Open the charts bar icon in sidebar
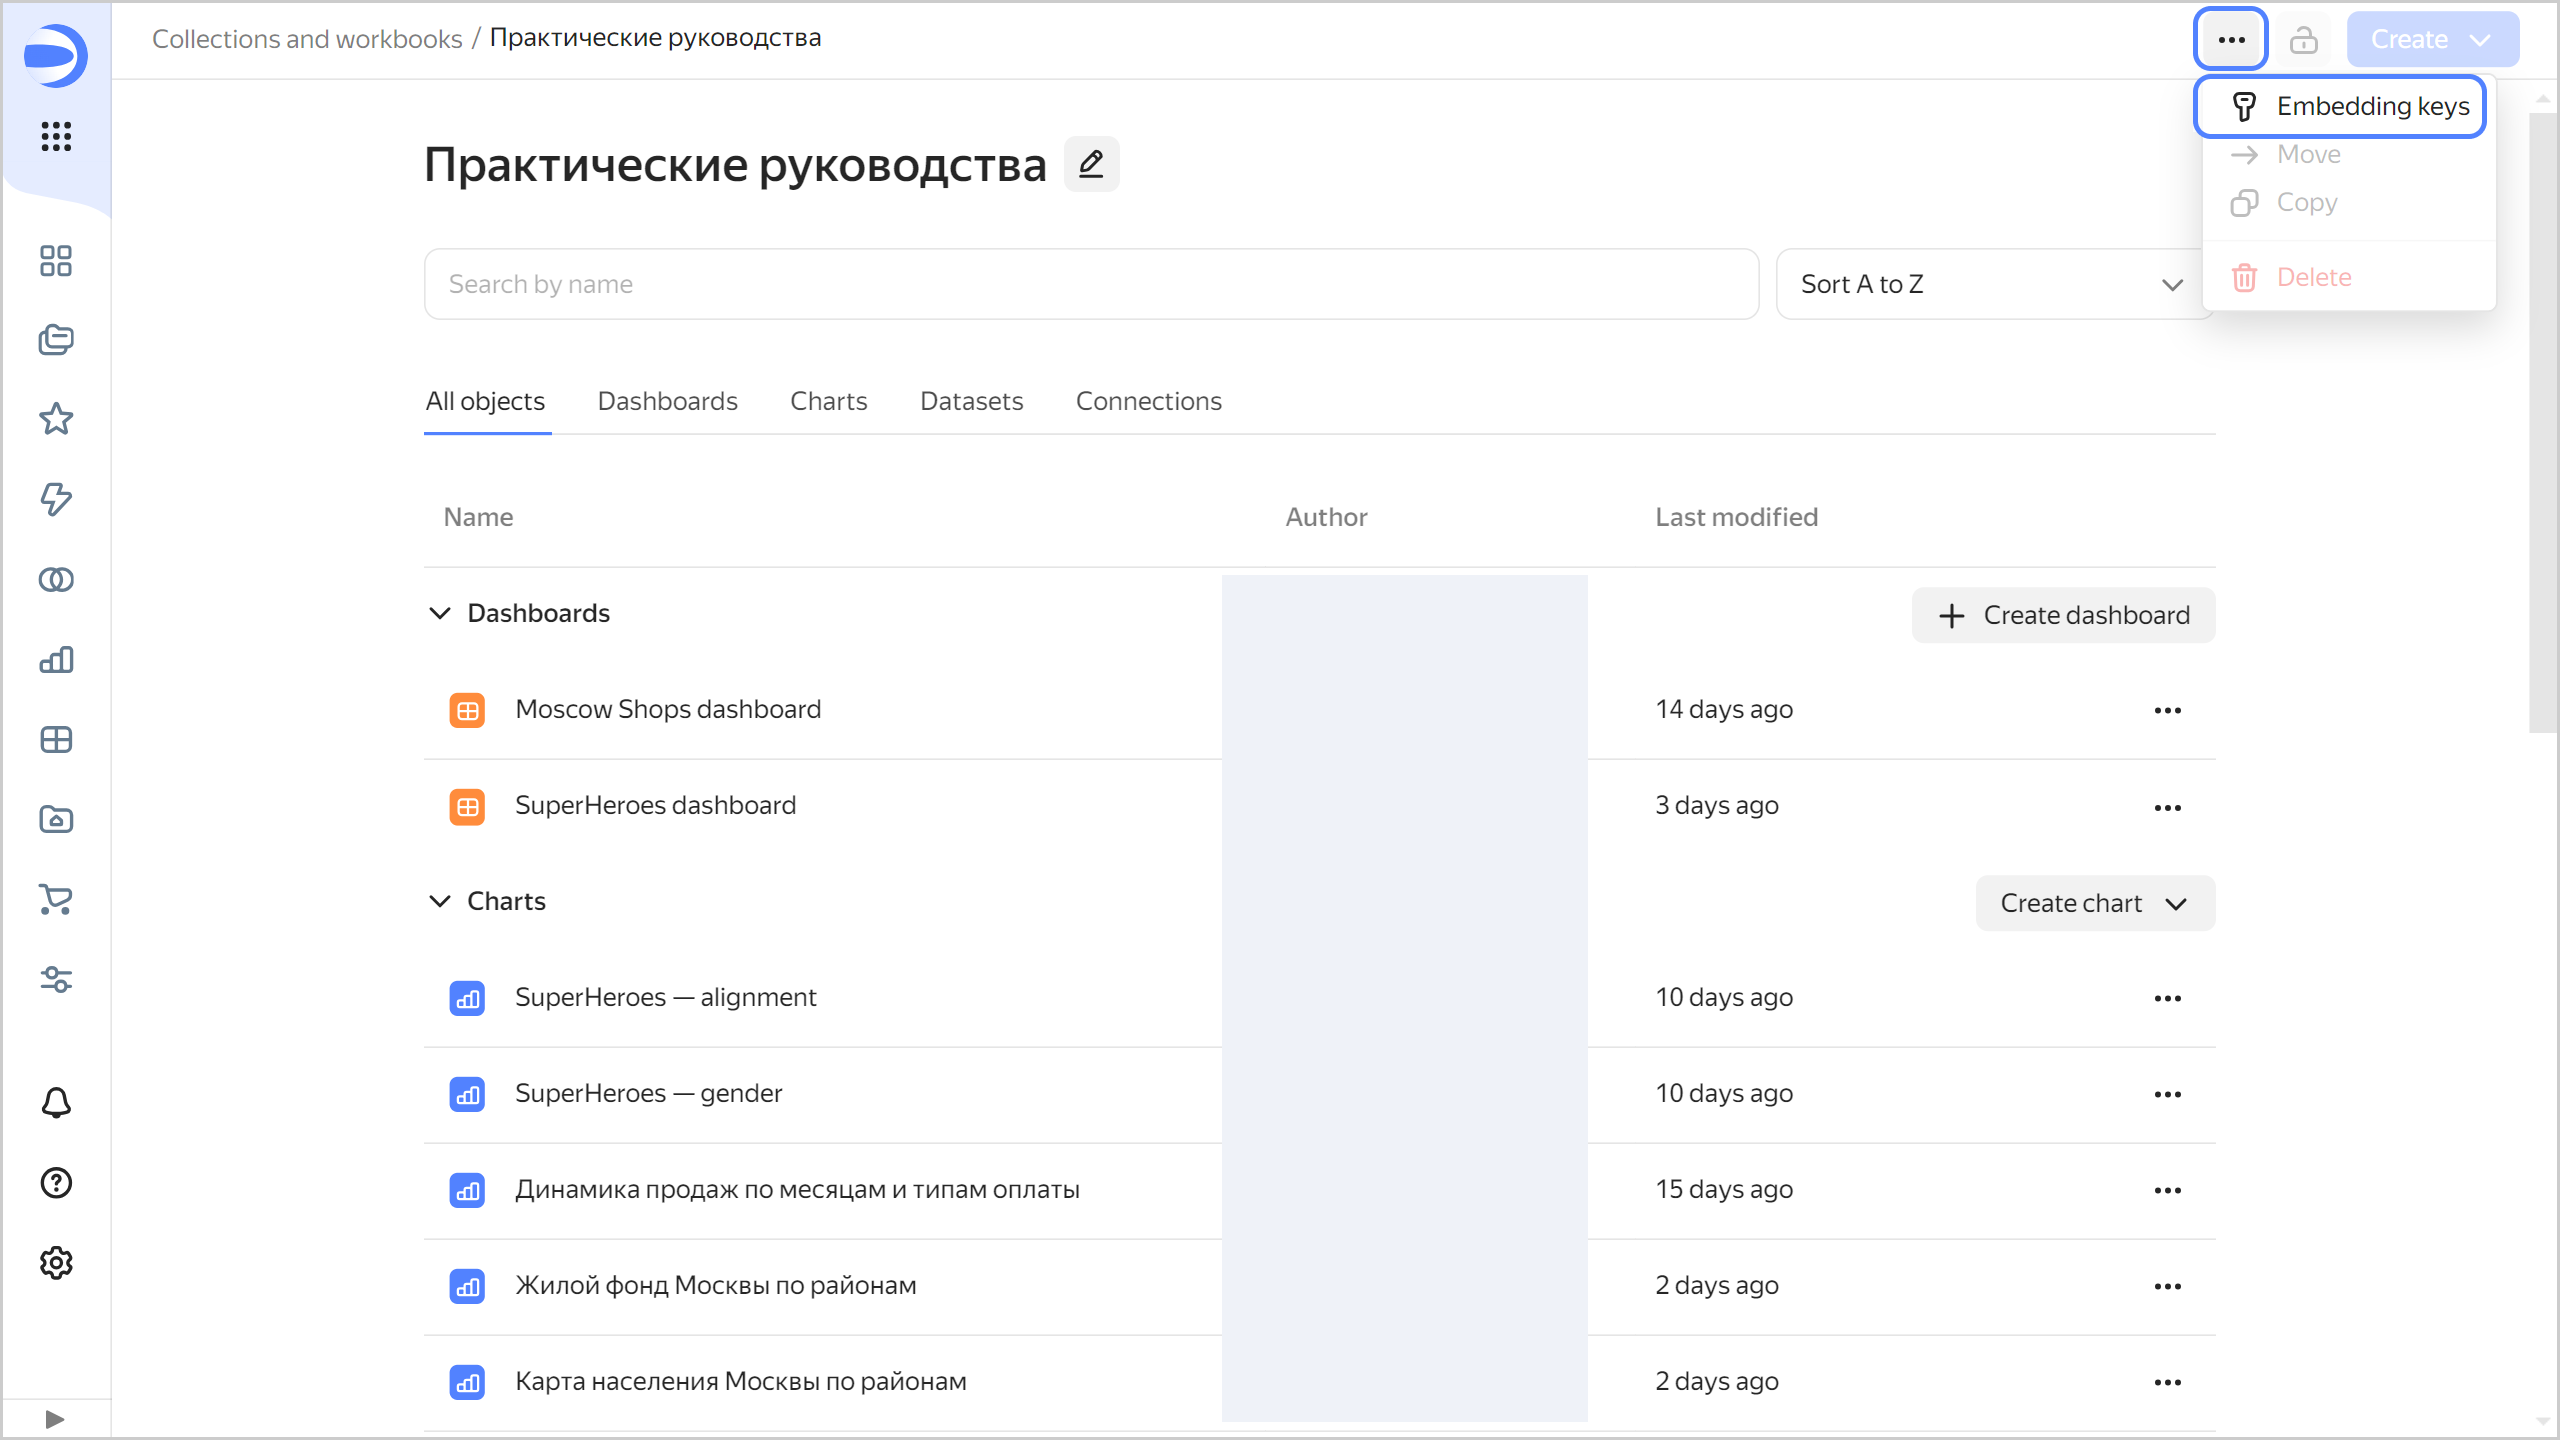 point(56,660)
